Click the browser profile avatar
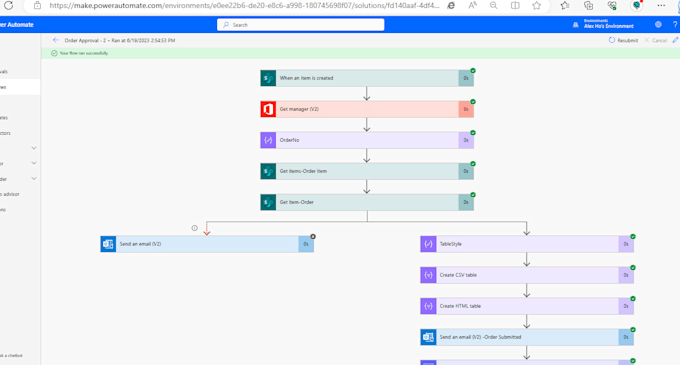The height and width of the screenshot is (365, 680). [x=636, y=6]
